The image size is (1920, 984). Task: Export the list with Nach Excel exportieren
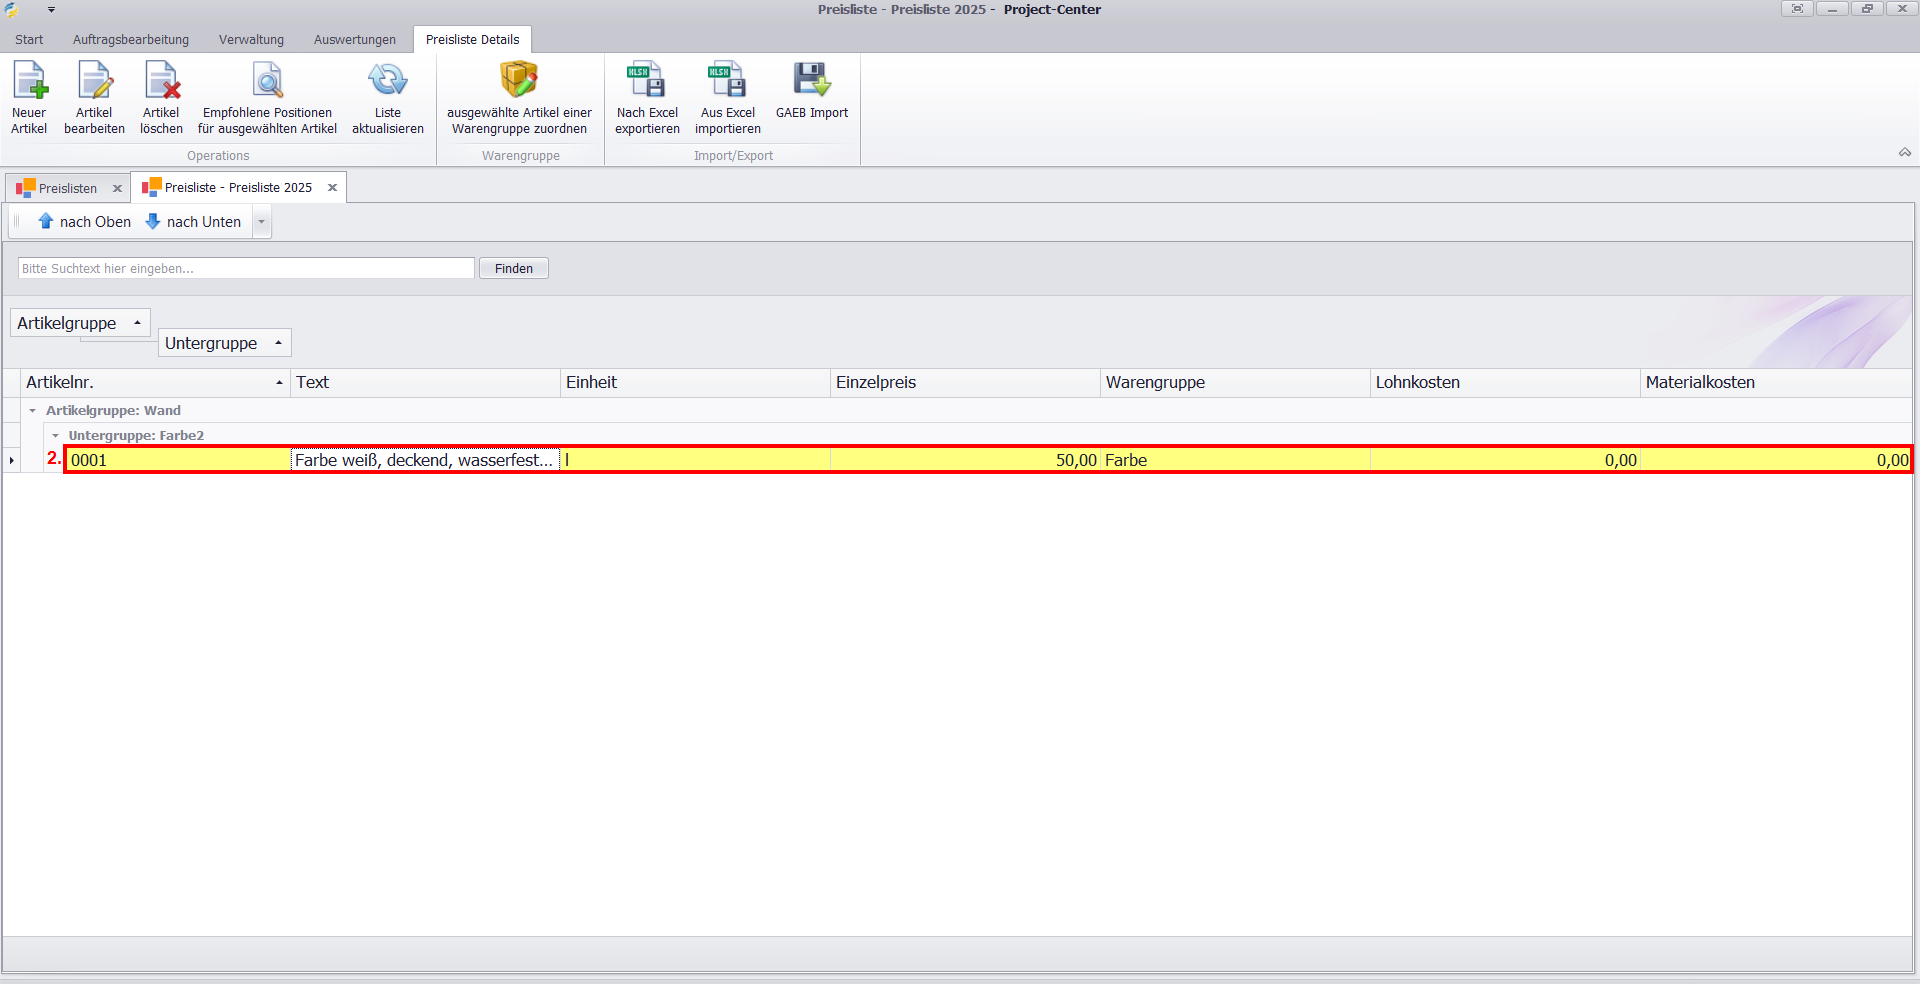tap(647, 97)
